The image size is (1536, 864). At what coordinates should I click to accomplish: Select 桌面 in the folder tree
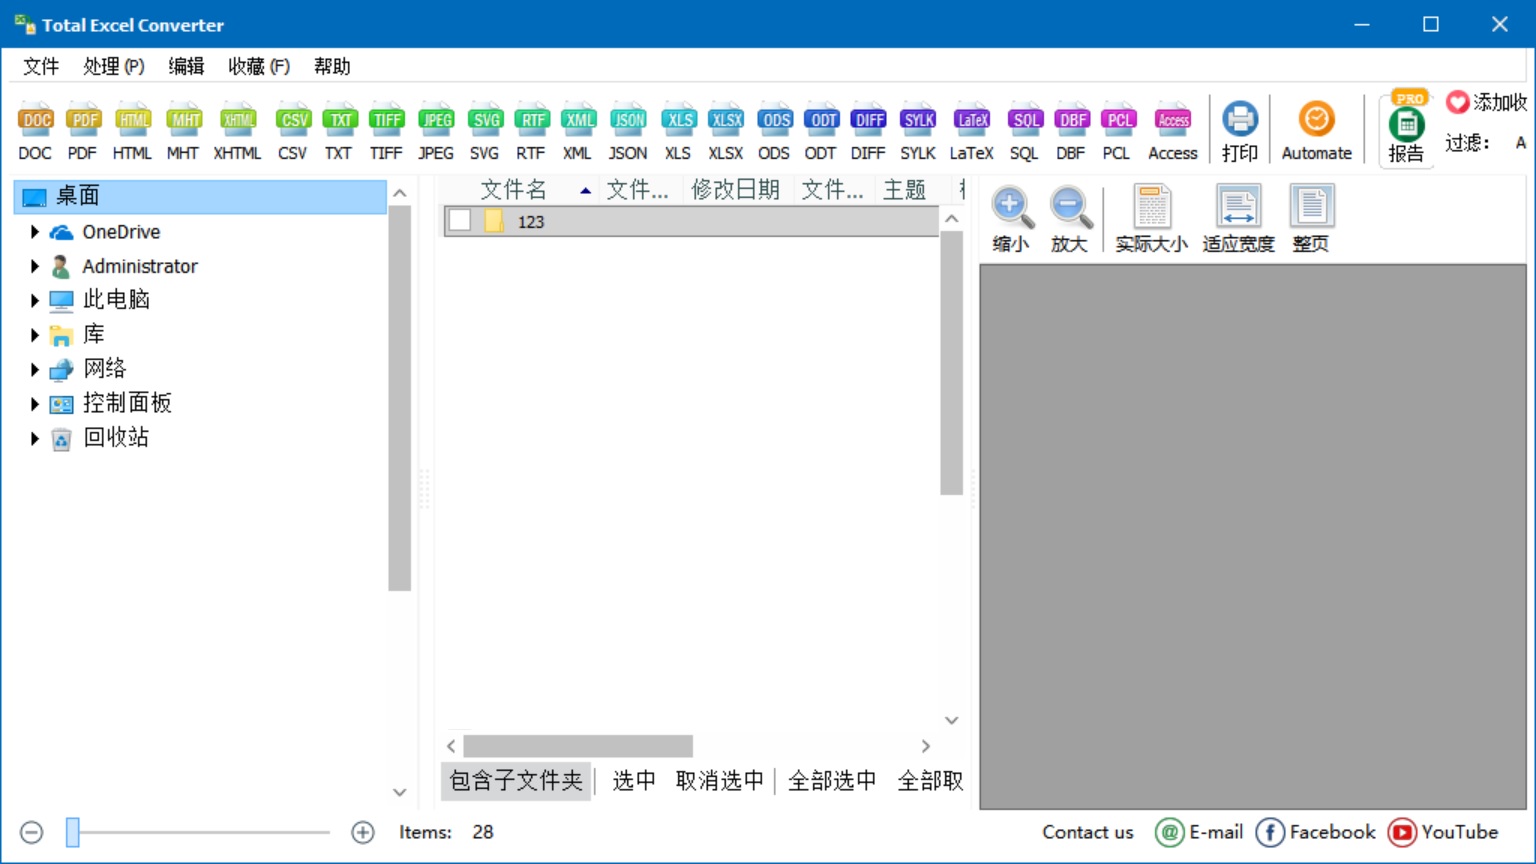(x=200, y=196)
